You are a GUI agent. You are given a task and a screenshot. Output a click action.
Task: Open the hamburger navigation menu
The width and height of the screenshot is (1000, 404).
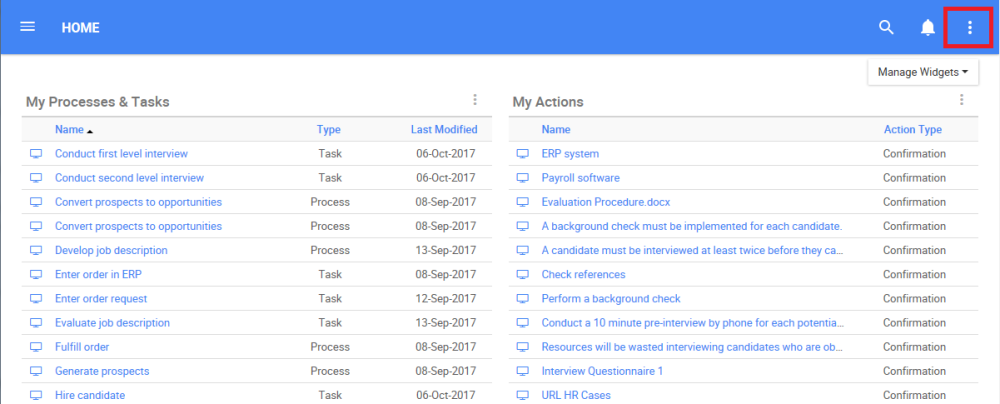pos(28,27)
